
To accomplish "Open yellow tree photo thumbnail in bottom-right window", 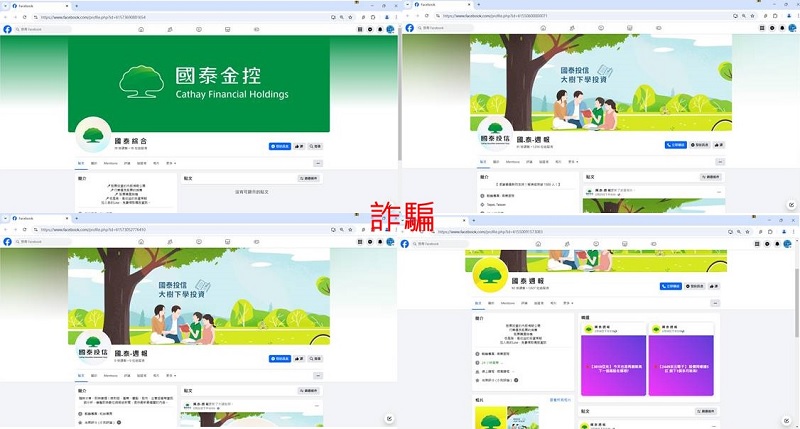I will point(490,418).
